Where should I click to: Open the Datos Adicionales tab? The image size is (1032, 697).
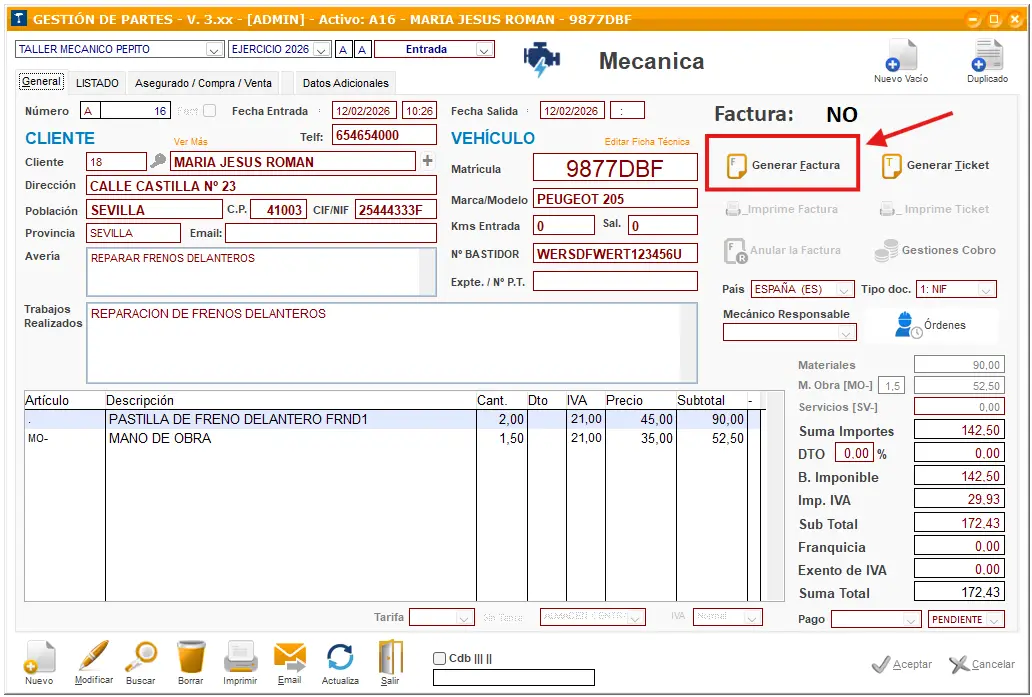[346, 83]
